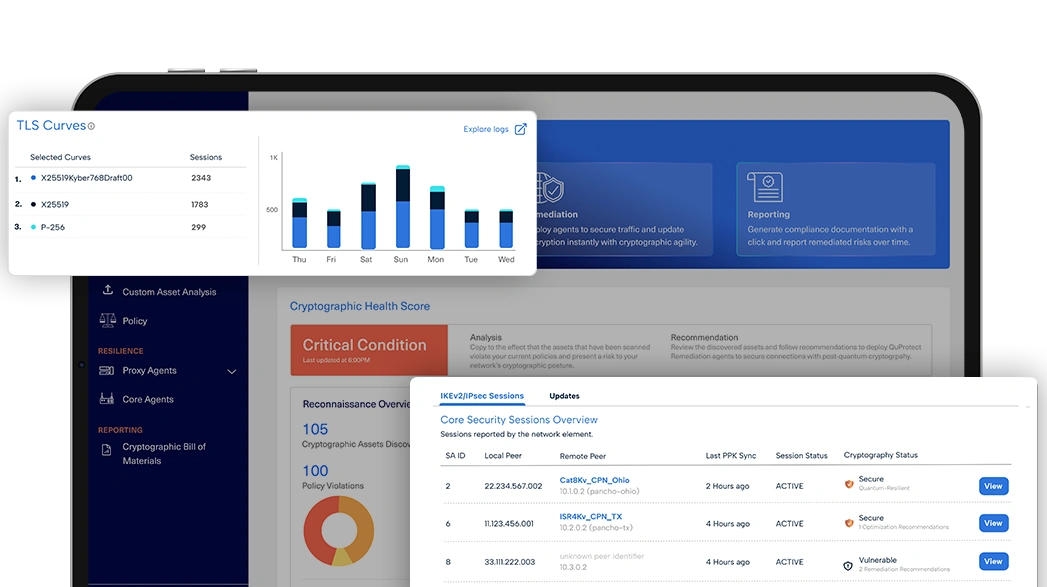Select the IKEv2/IPsec Sessions tab
Viewport: 1047px width, 587px height.
[x=482, y=396]
